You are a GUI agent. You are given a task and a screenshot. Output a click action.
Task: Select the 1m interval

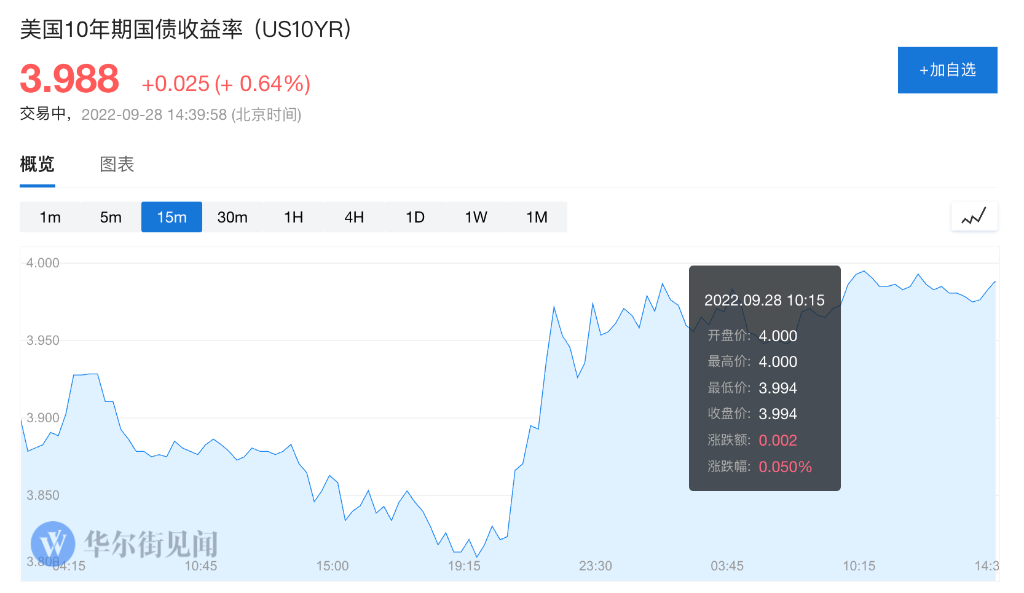coord(50,217)
